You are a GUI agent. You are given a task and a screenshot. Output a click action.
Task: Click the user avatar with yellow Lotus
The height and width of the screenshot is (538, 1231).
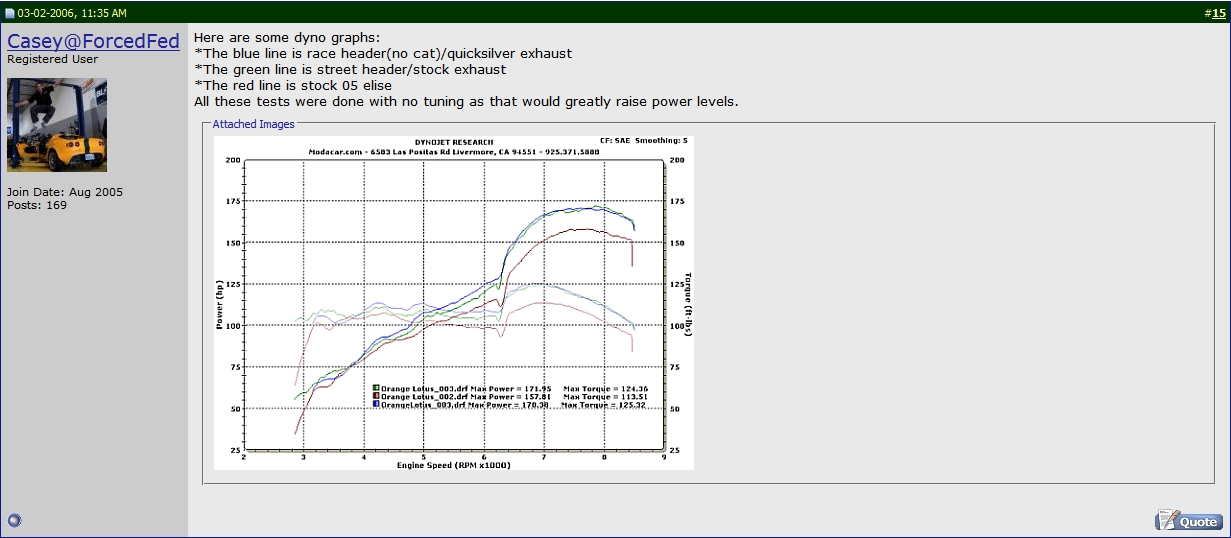point(57,125)
